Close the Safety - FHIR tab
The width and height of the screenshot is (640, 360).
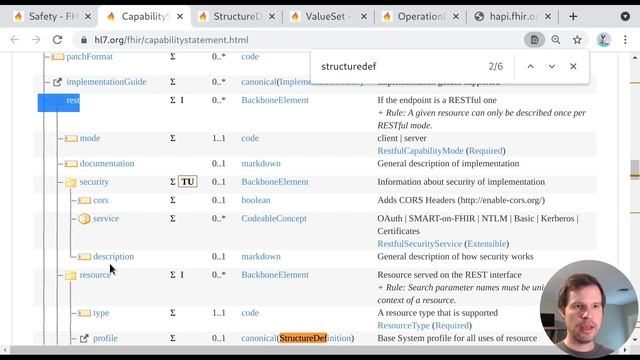tap(88, 16)
